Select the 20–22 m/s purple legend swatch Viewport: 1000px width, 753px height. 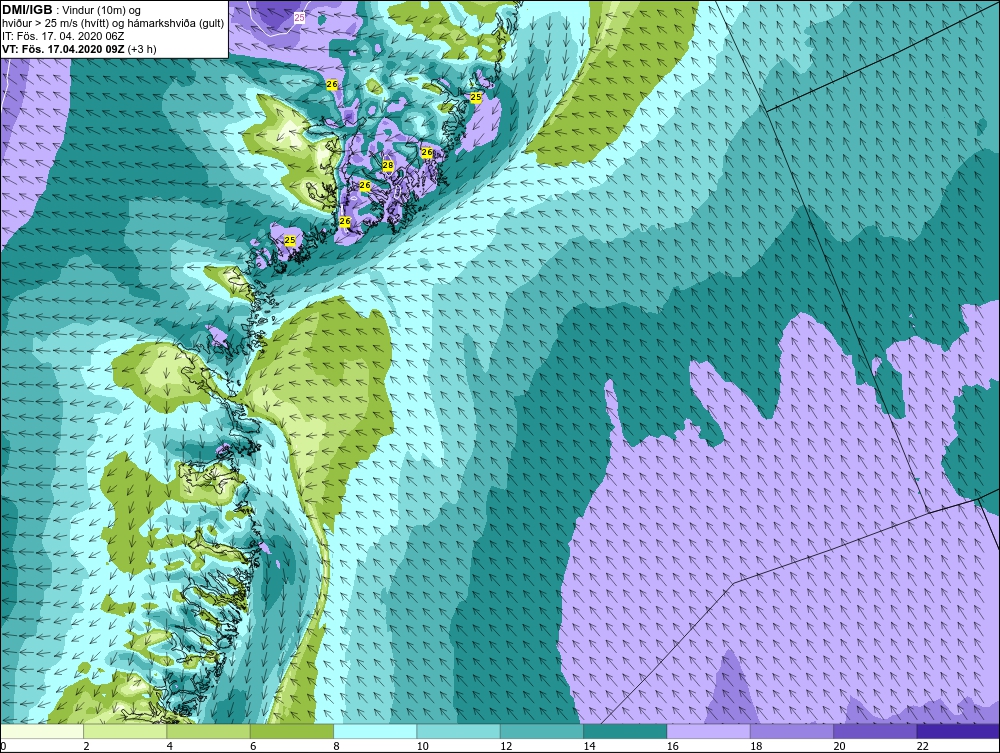tap(875, 731)
